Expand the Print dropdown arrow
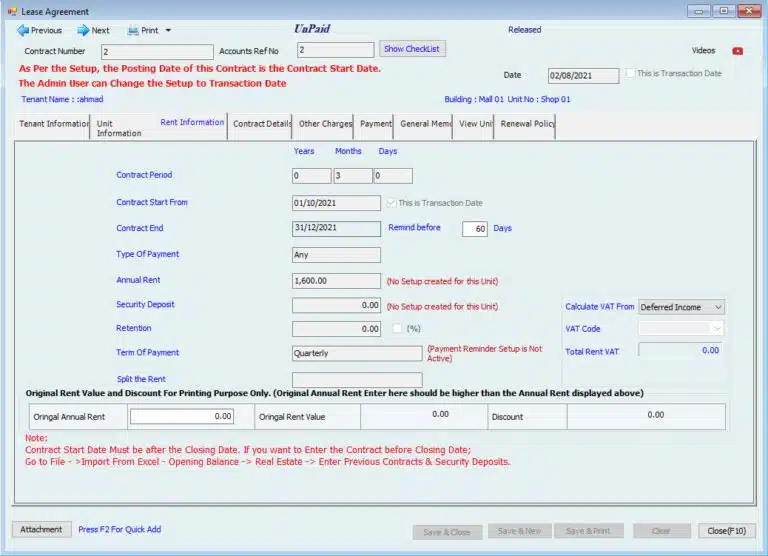Screen dimensions: 768x556 168,31
